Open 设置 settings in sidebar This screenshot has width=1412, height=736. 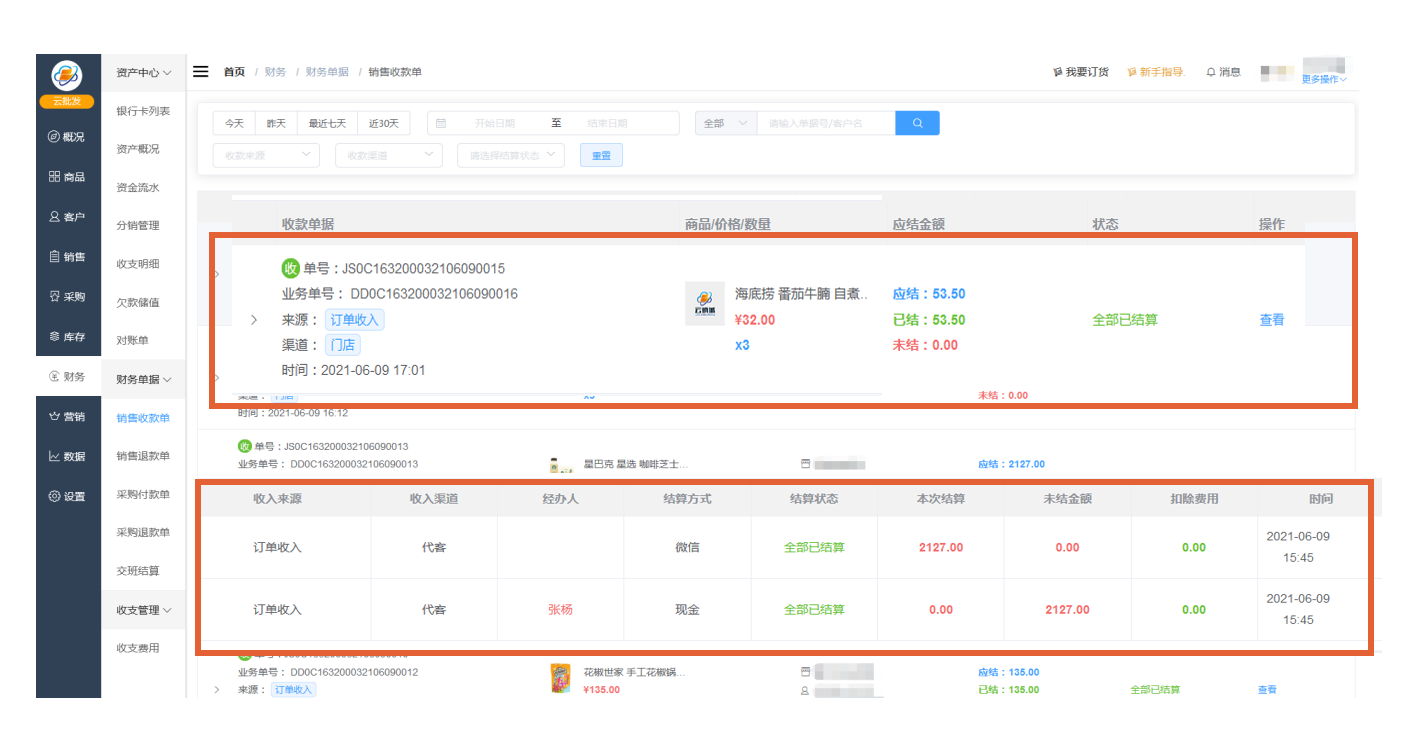click(67, 497)
